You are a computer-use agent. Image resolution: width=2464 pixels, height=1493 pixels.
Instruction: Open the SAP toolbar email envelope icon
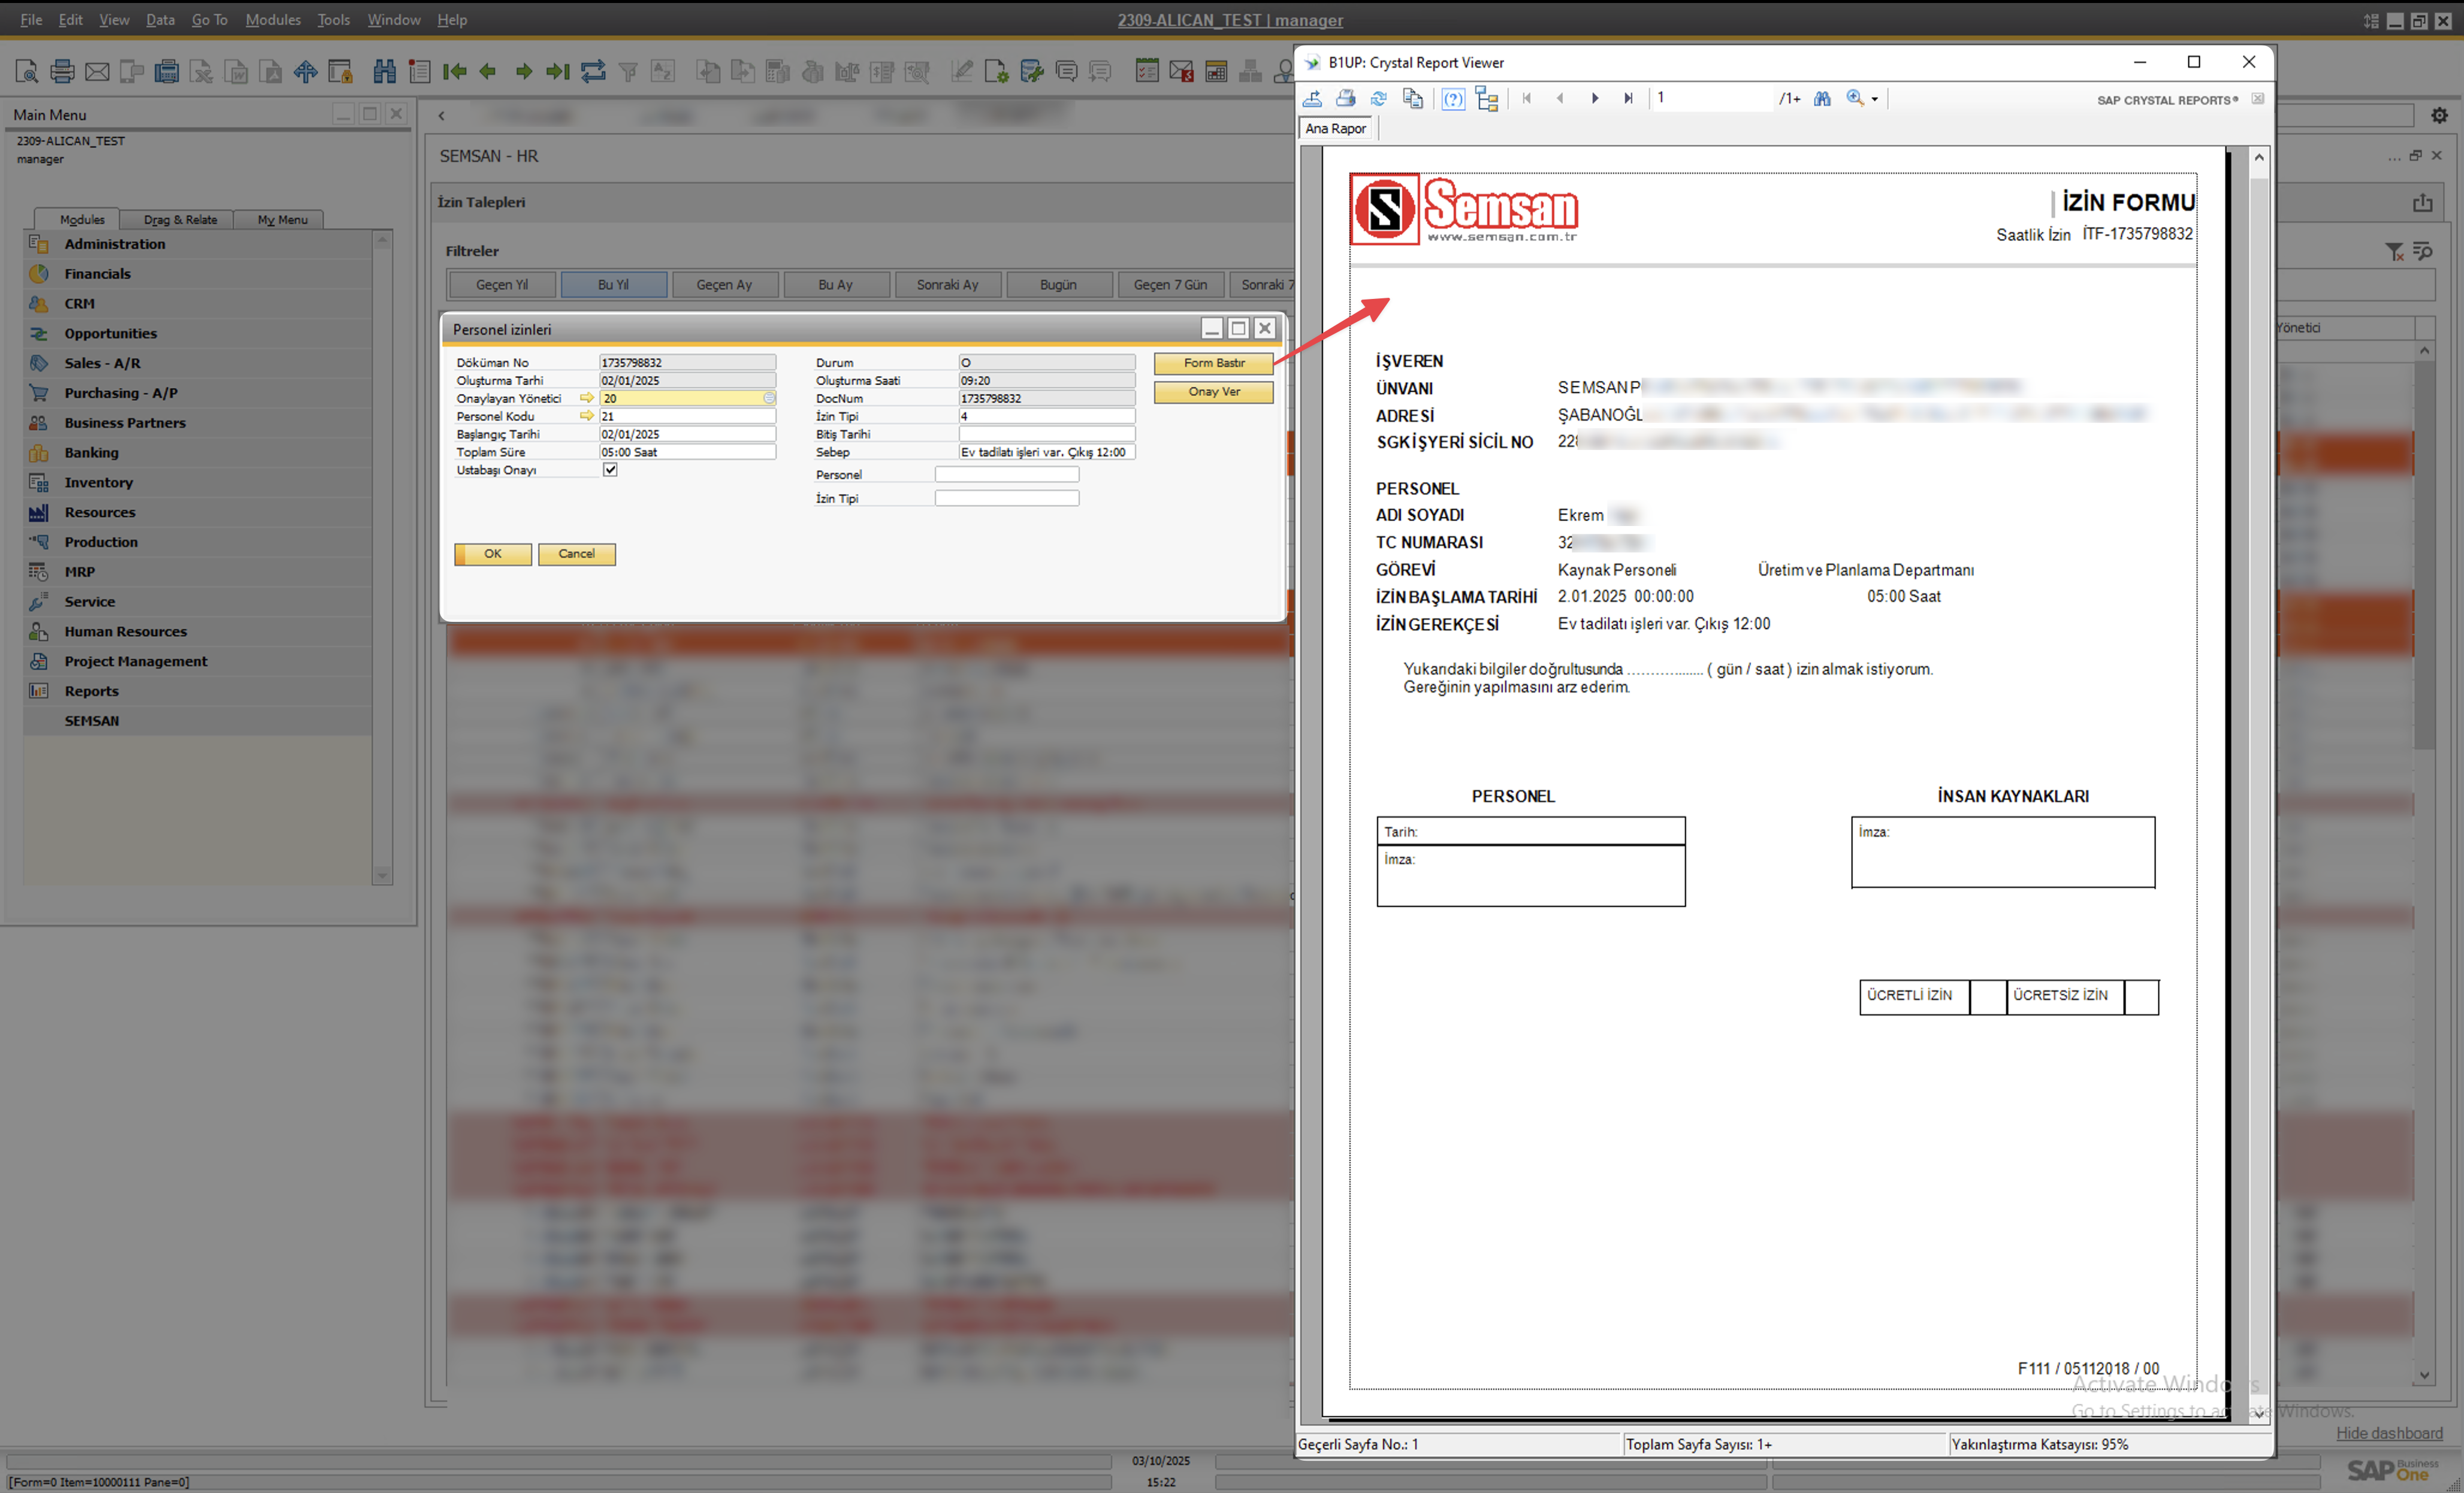[x=97, y=71]
